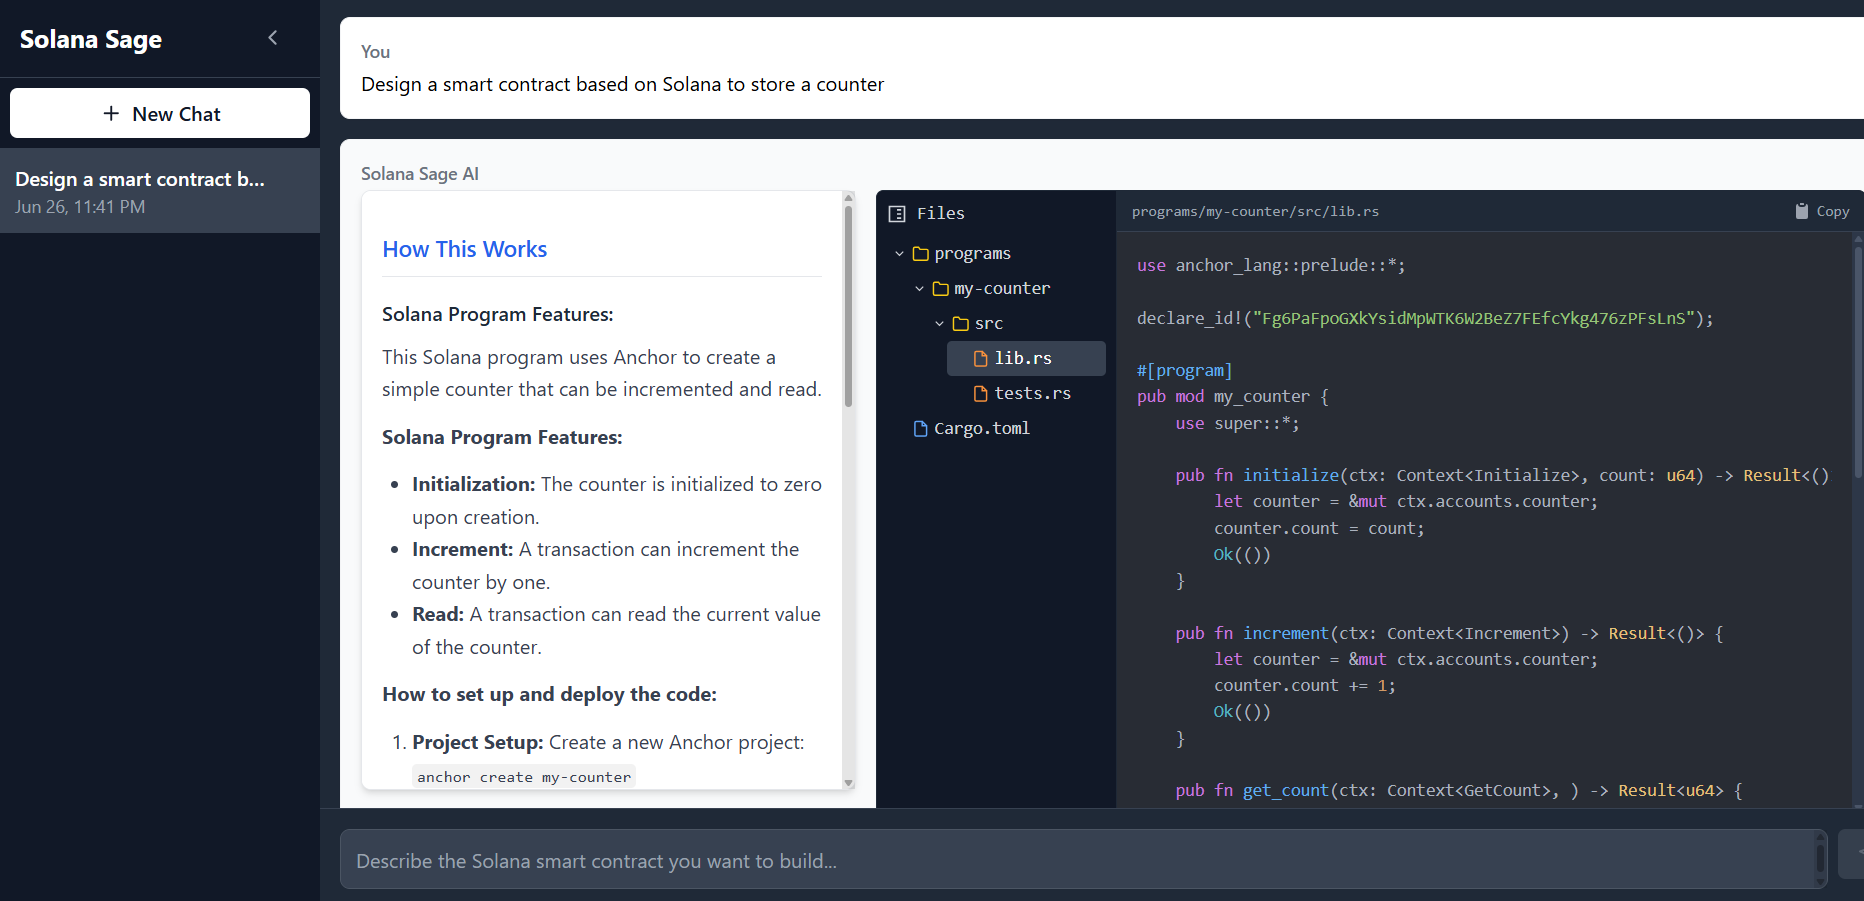The height and width of the screenshot is (901, 1864).
Task: Click the 'pub mod my_counter' line
Action: [x=1233, y=396]
